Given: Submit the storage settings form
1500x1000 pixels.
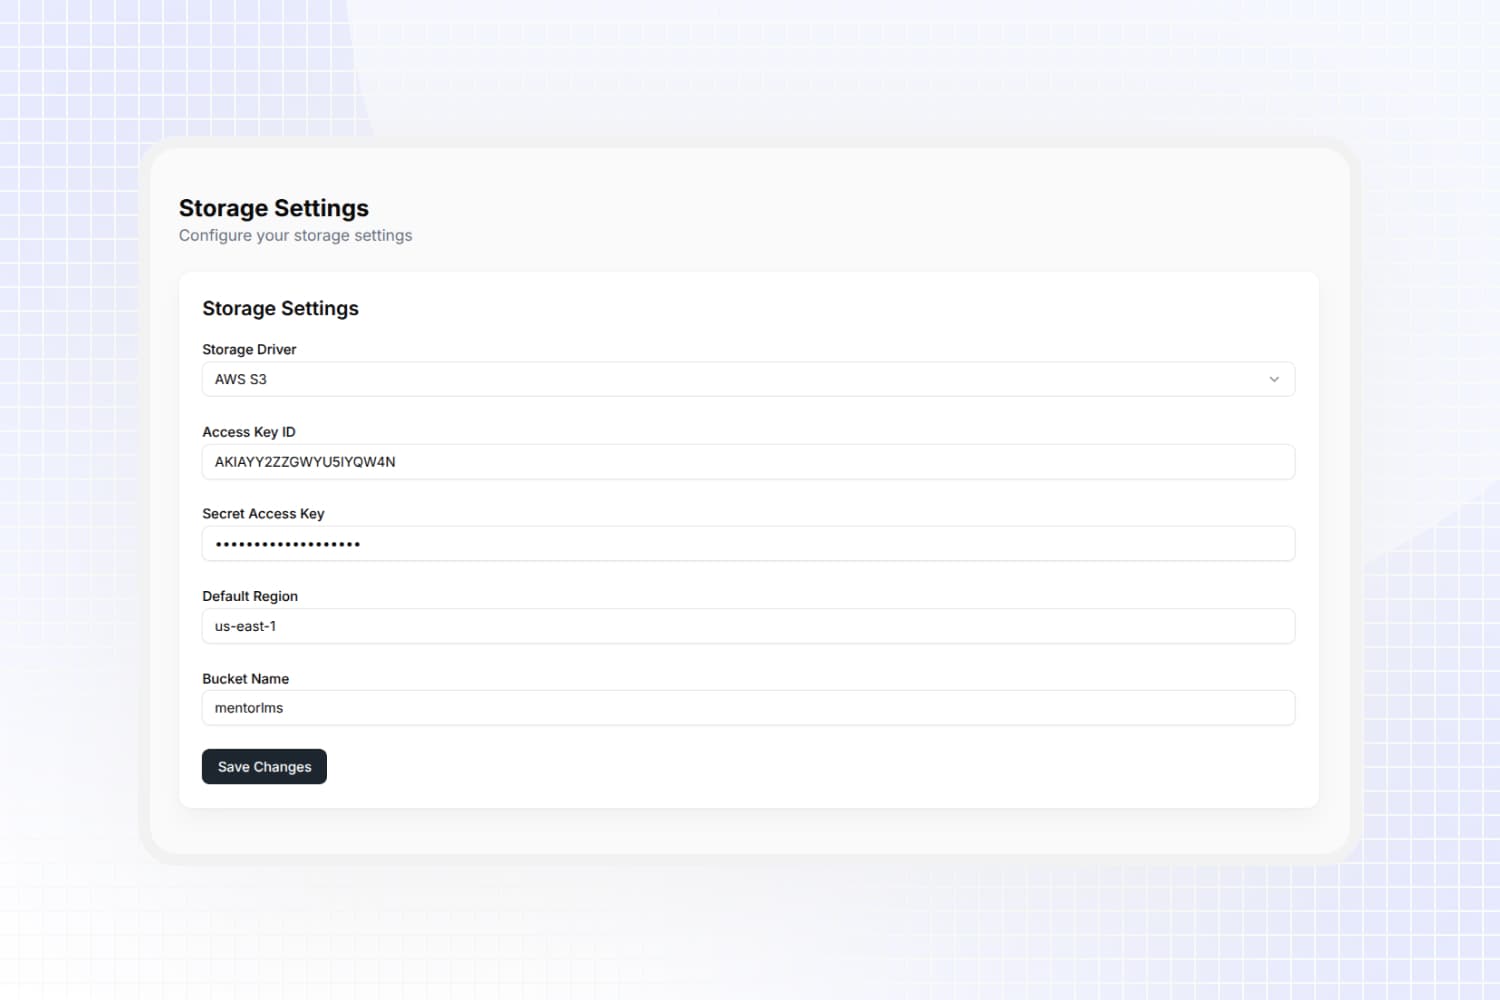Looking at the screenshot, I should pyautogui.click(x=264, y=766).
